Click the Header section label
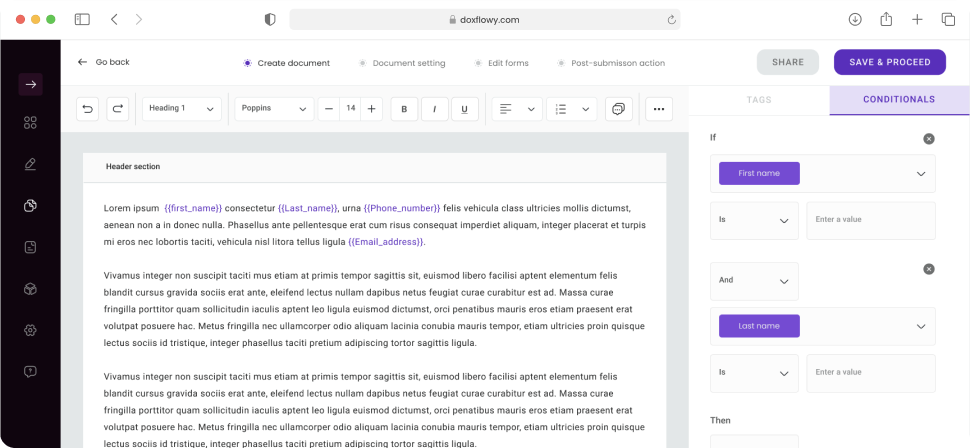This screenshot has width=970, height=448. (133, 166)
